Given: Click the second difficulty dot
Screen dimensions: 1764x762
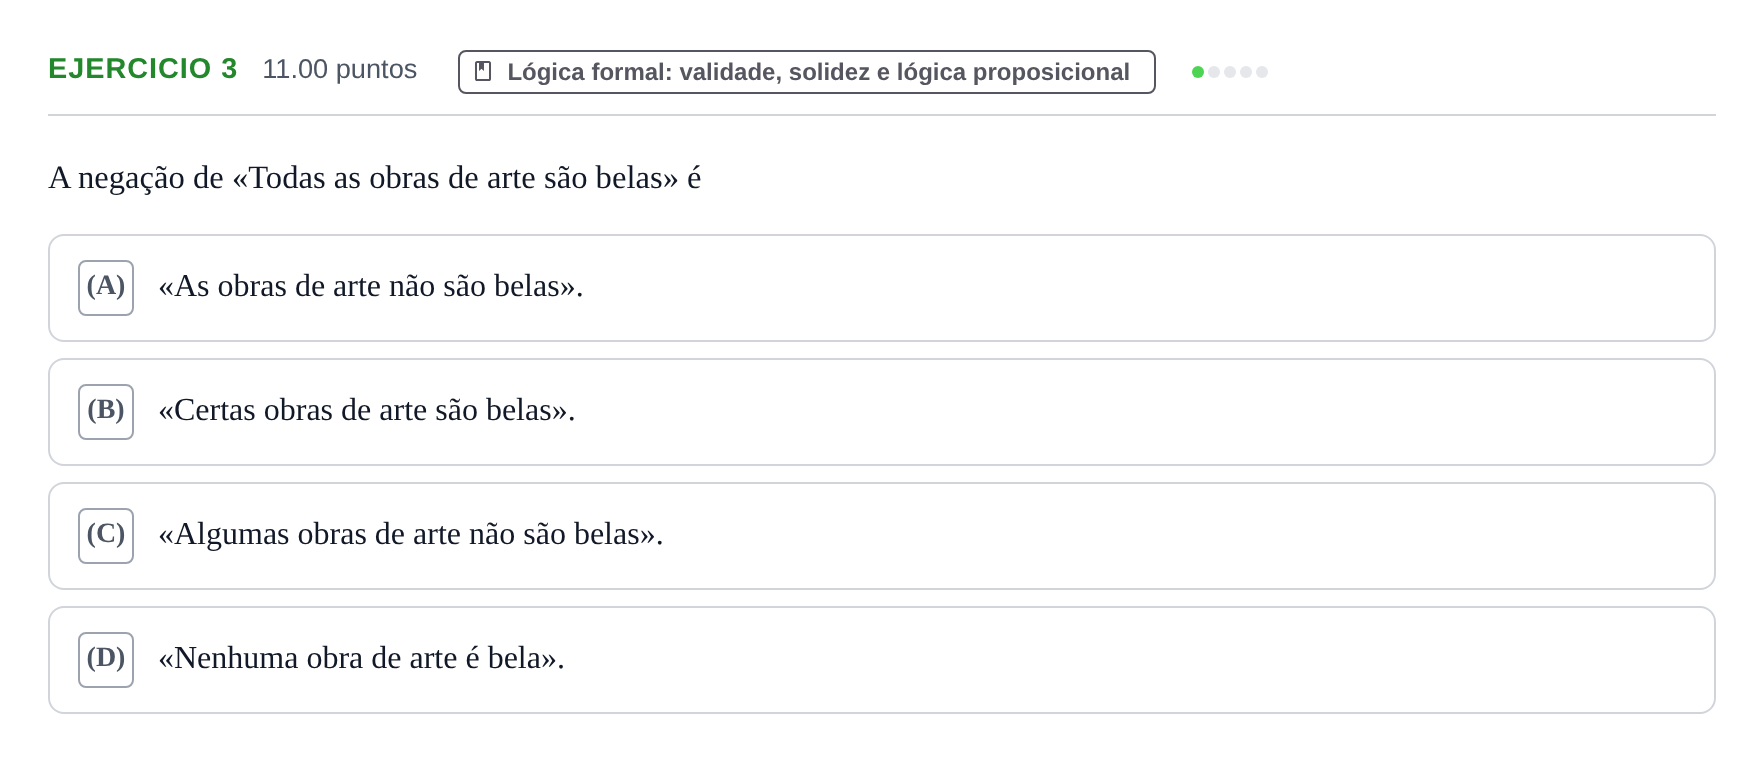Looking at the screenshot, I should tap(1214, 72).
